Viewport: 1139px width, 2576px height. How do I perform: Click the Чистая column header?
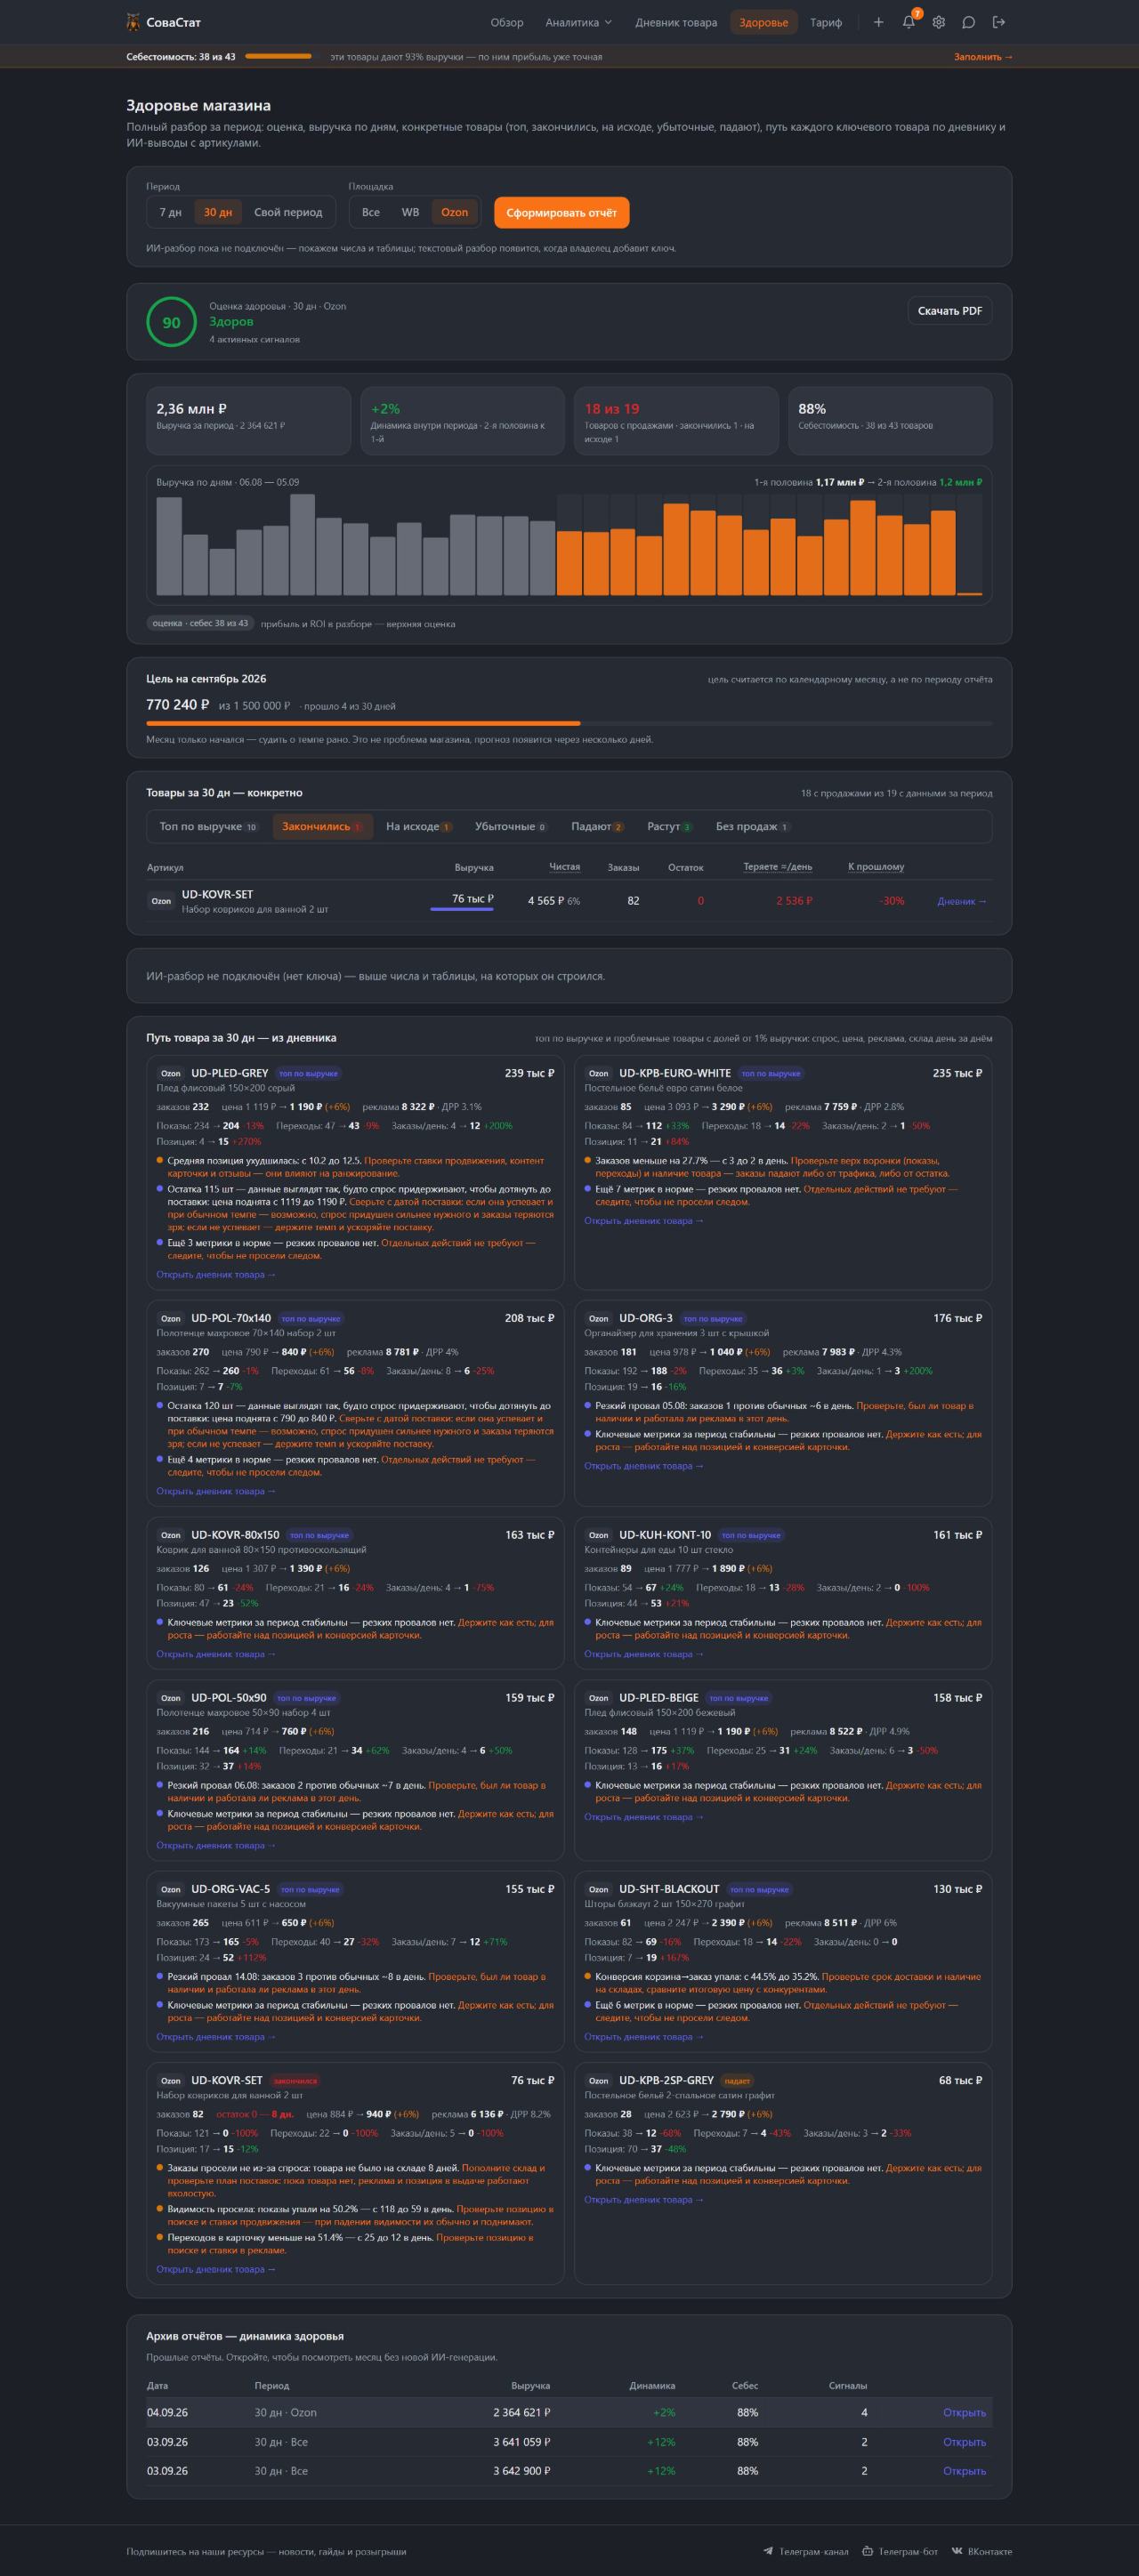tap(564, 866)
